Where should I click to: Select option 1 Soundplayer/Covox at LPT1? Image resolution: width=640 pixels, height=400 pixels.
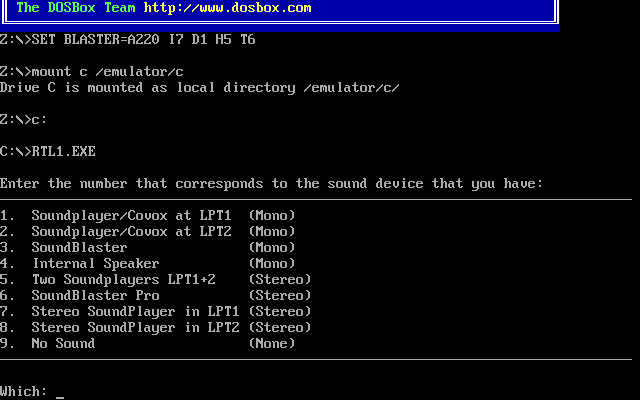tap(147, 216)
